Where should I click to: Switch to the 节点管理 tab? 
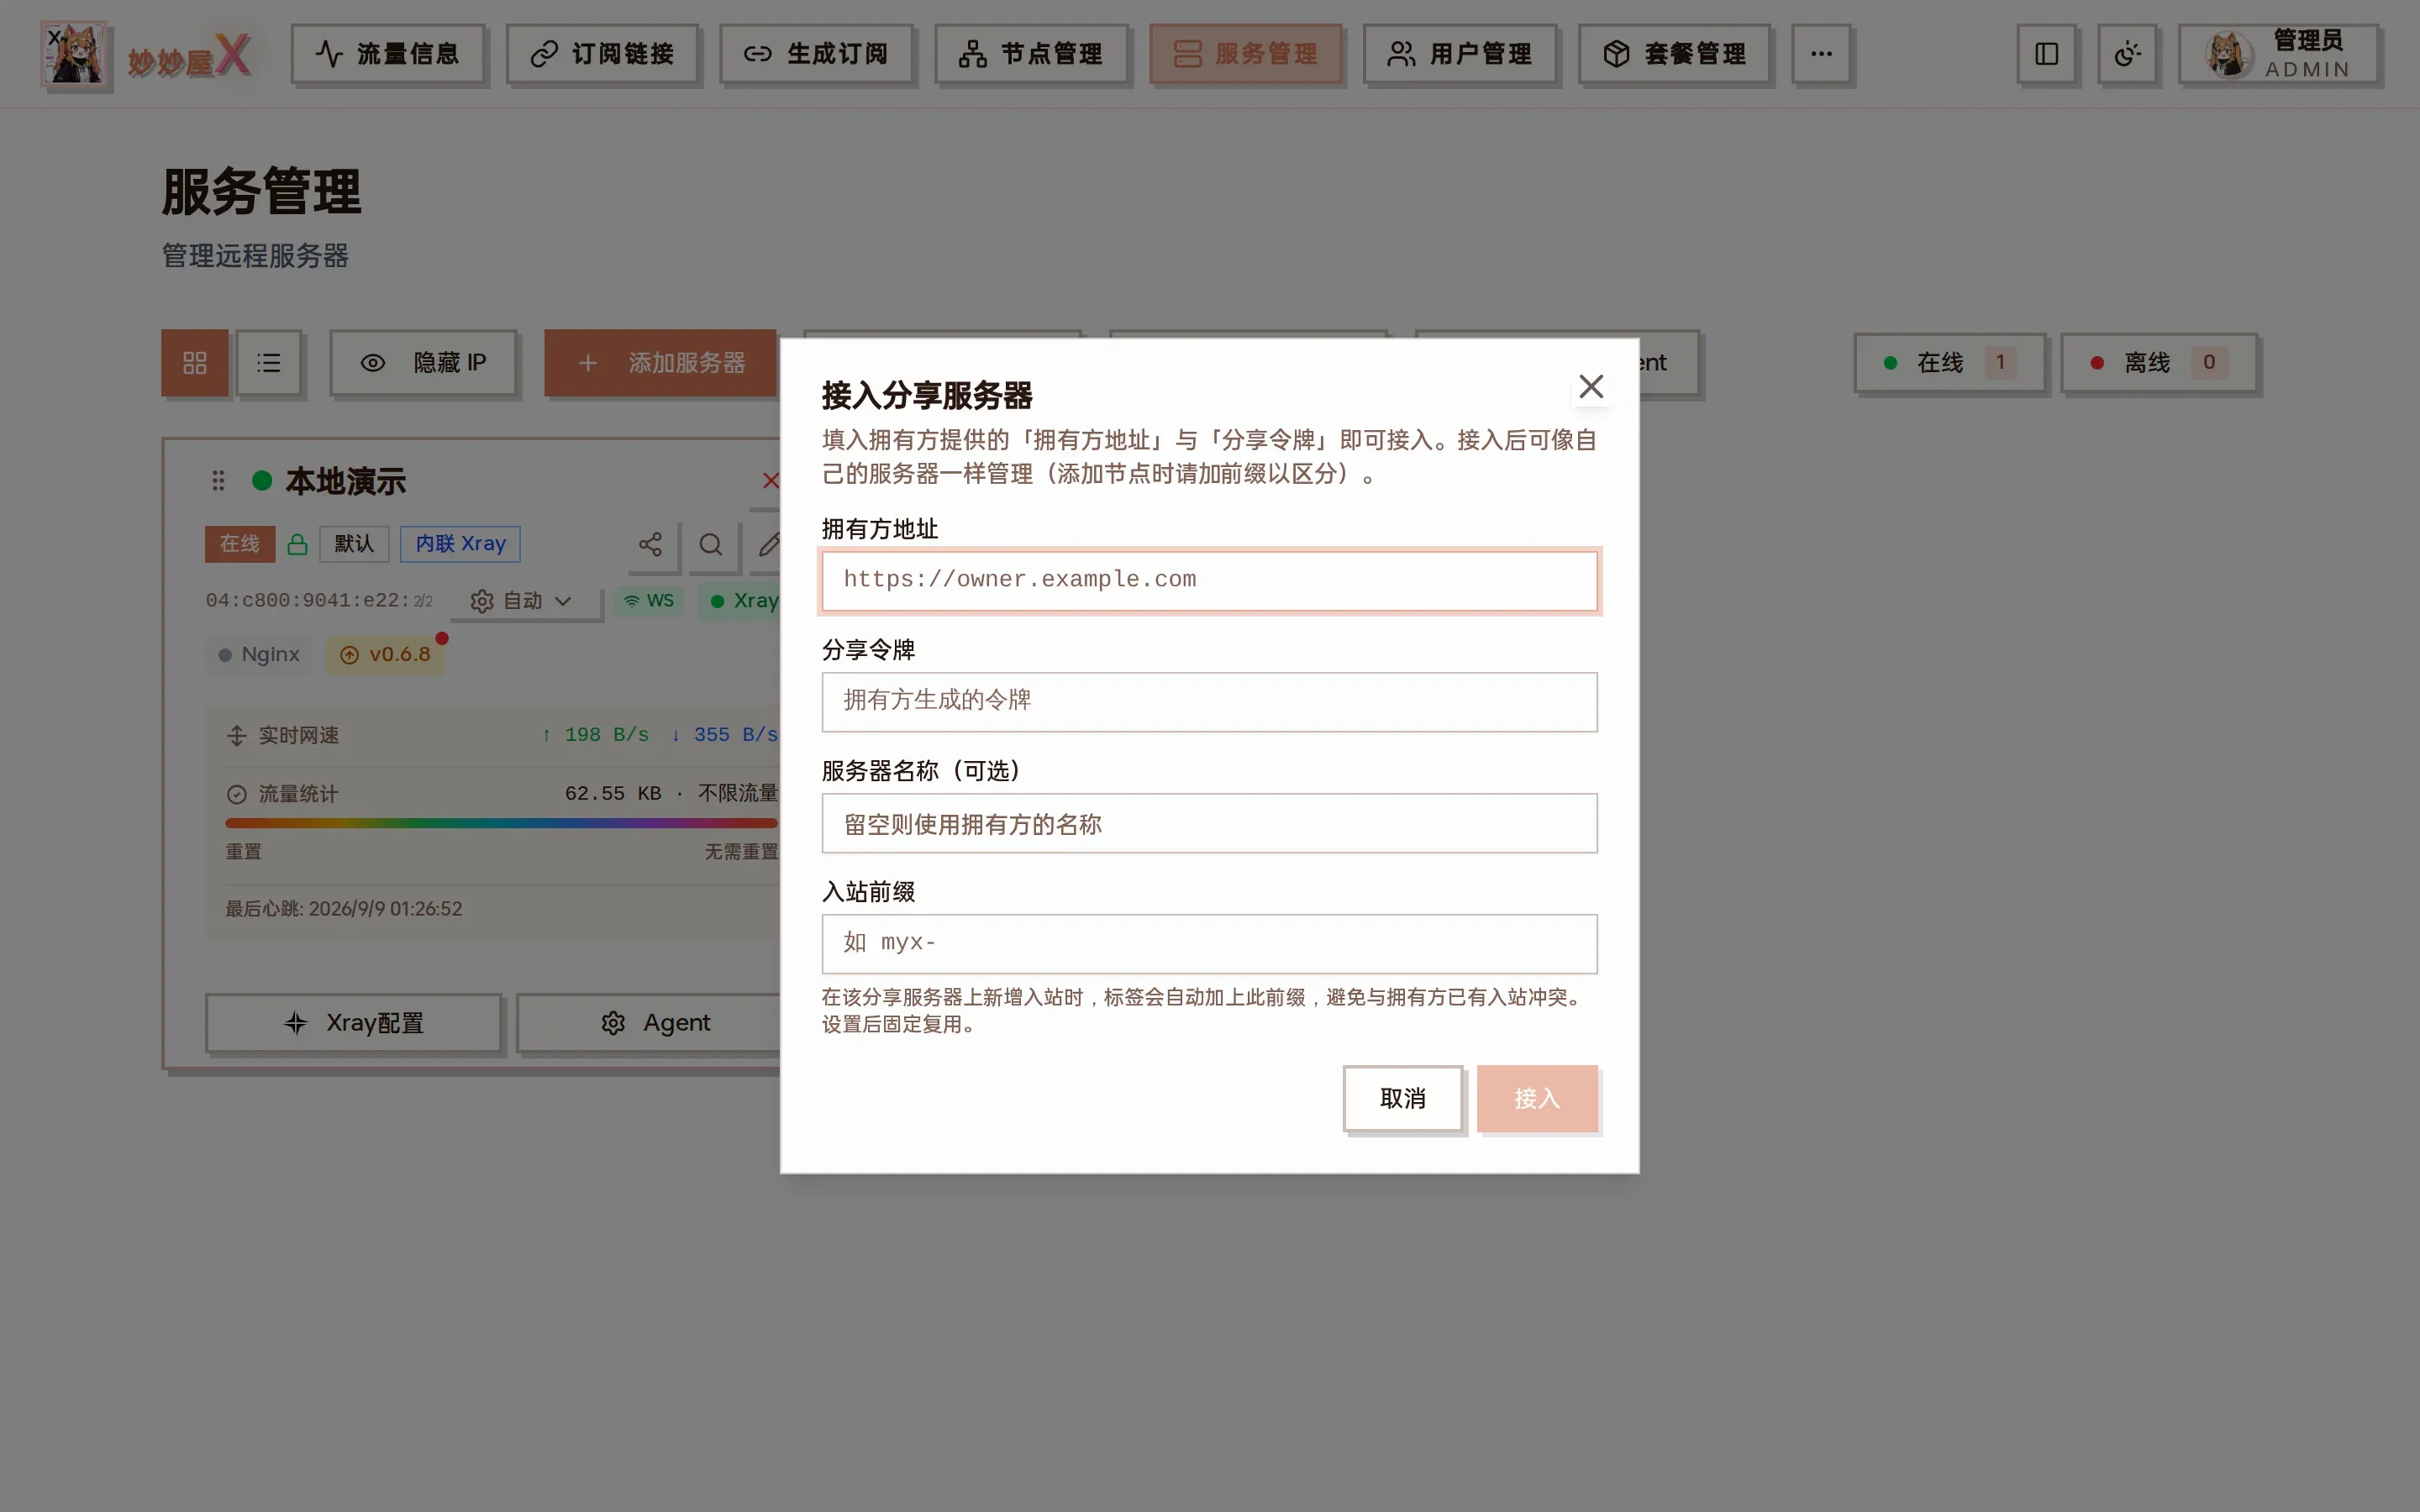pos(1031,54)
